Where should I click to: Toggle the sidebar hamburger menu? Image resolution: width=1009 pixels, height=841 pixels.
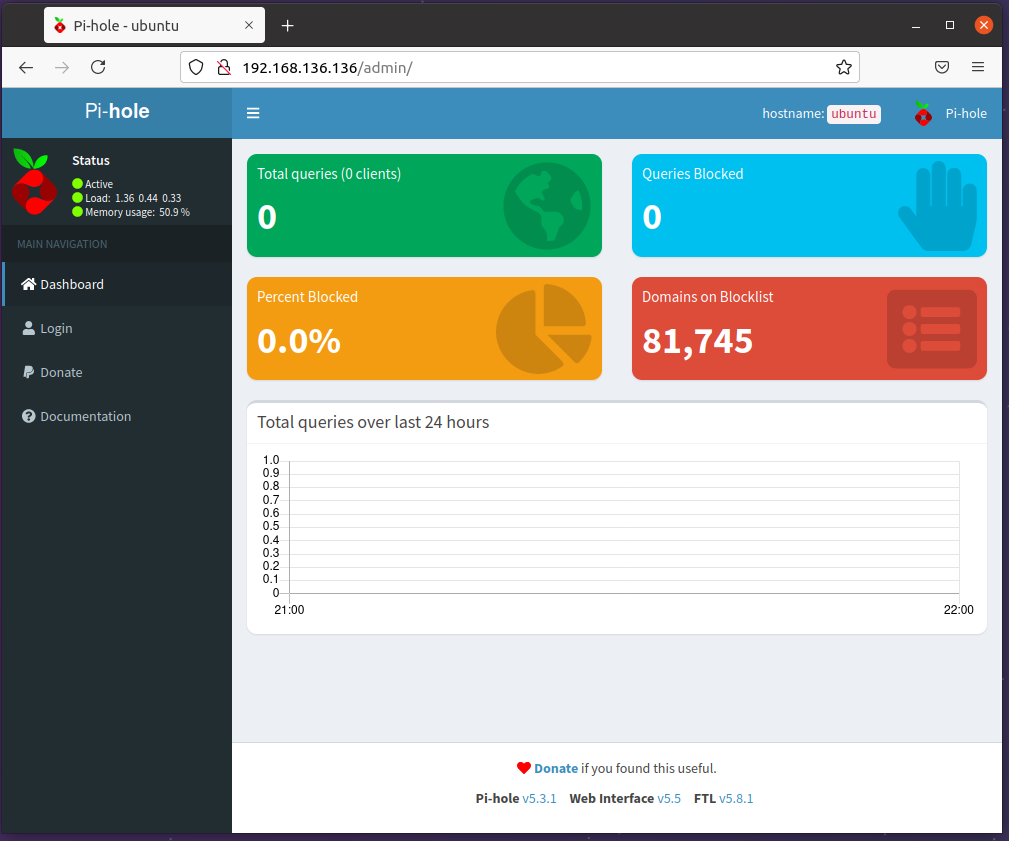point(253,113)
